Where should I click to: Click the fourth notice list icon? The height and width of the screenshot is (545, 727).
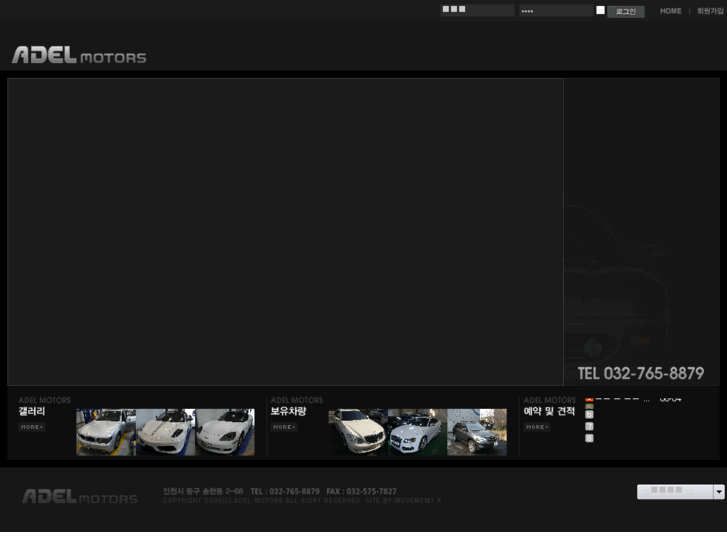[589, 427]
